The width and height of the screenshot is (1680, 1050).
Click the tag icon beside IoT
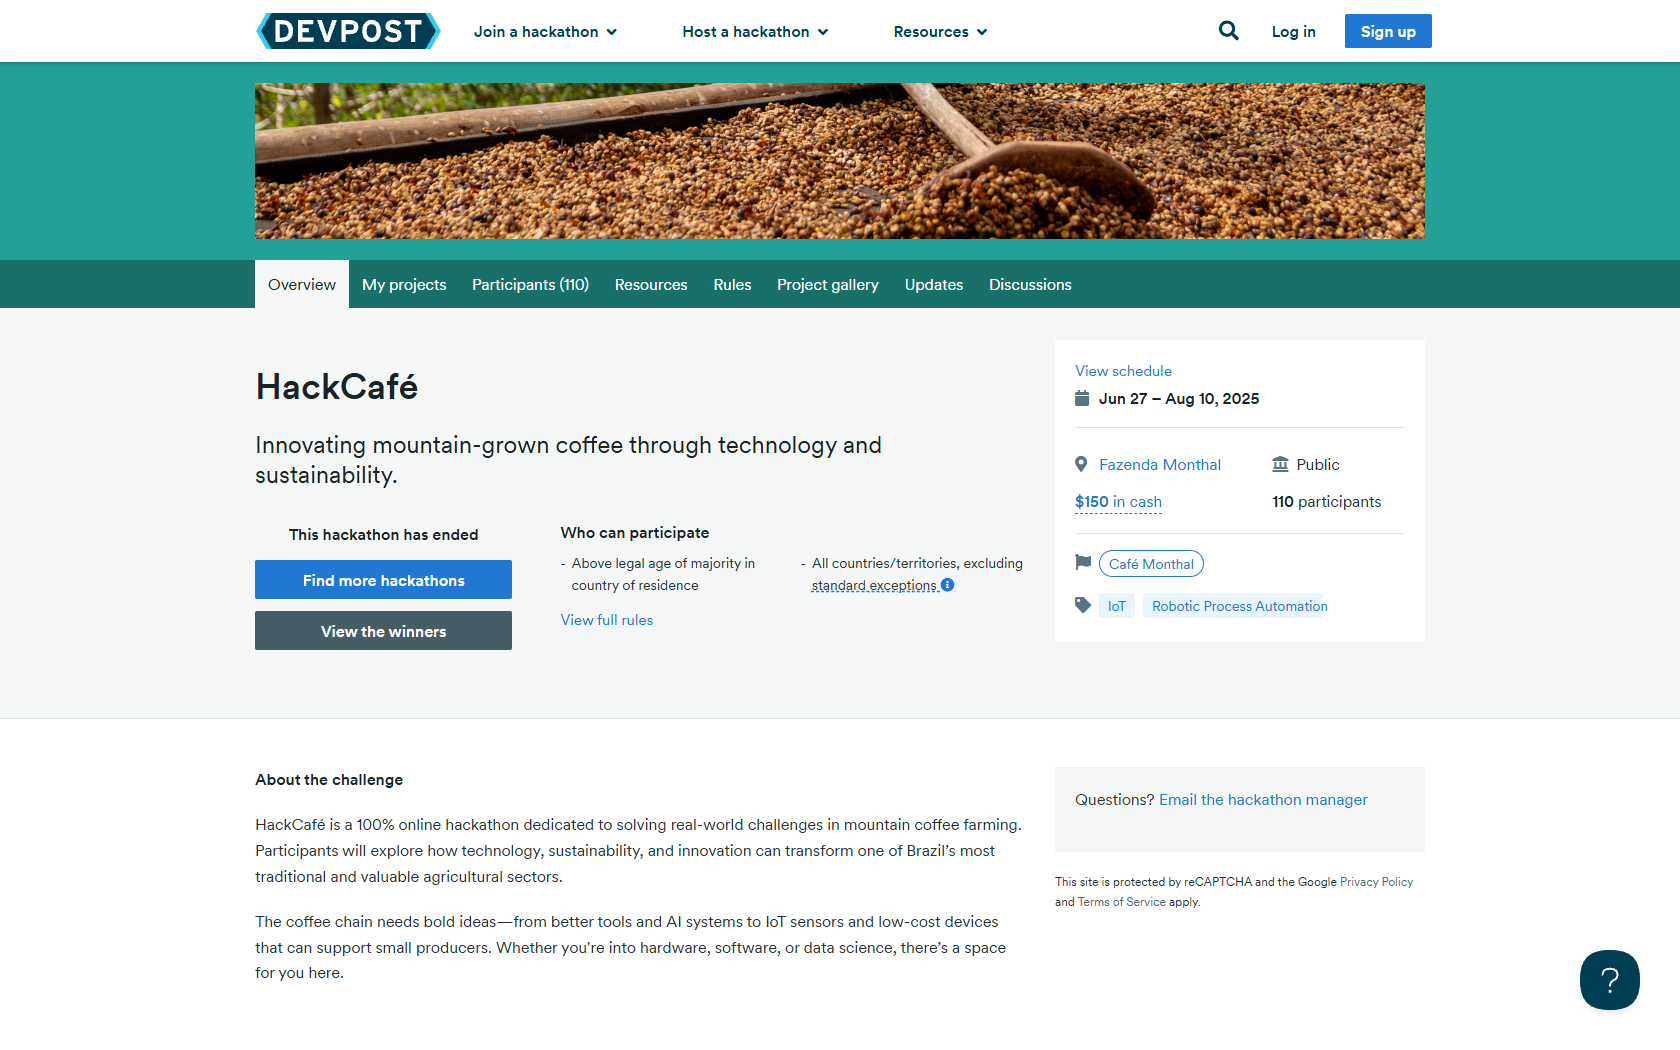click(x=1082, y=606)
